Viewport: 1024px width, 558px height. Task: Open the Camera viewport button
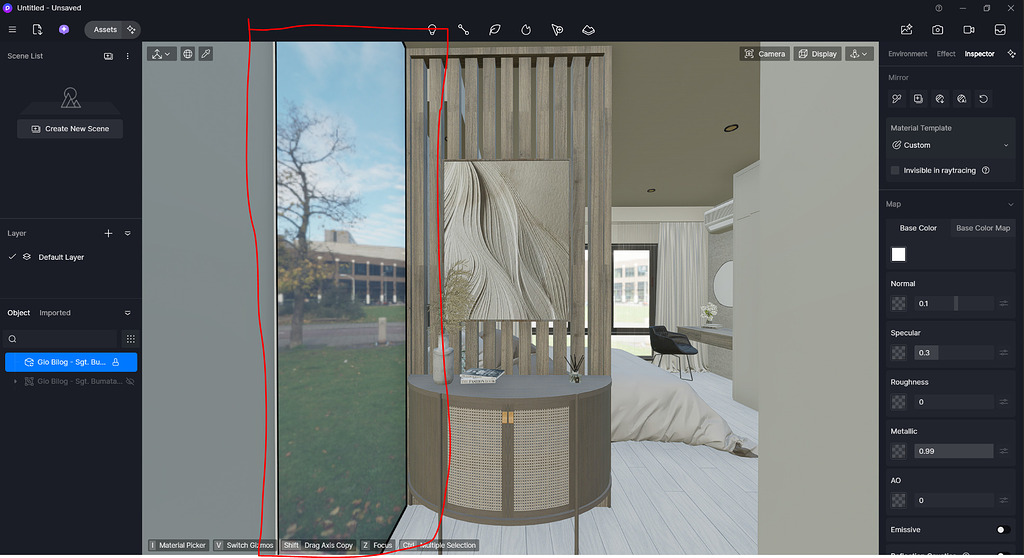765,54
